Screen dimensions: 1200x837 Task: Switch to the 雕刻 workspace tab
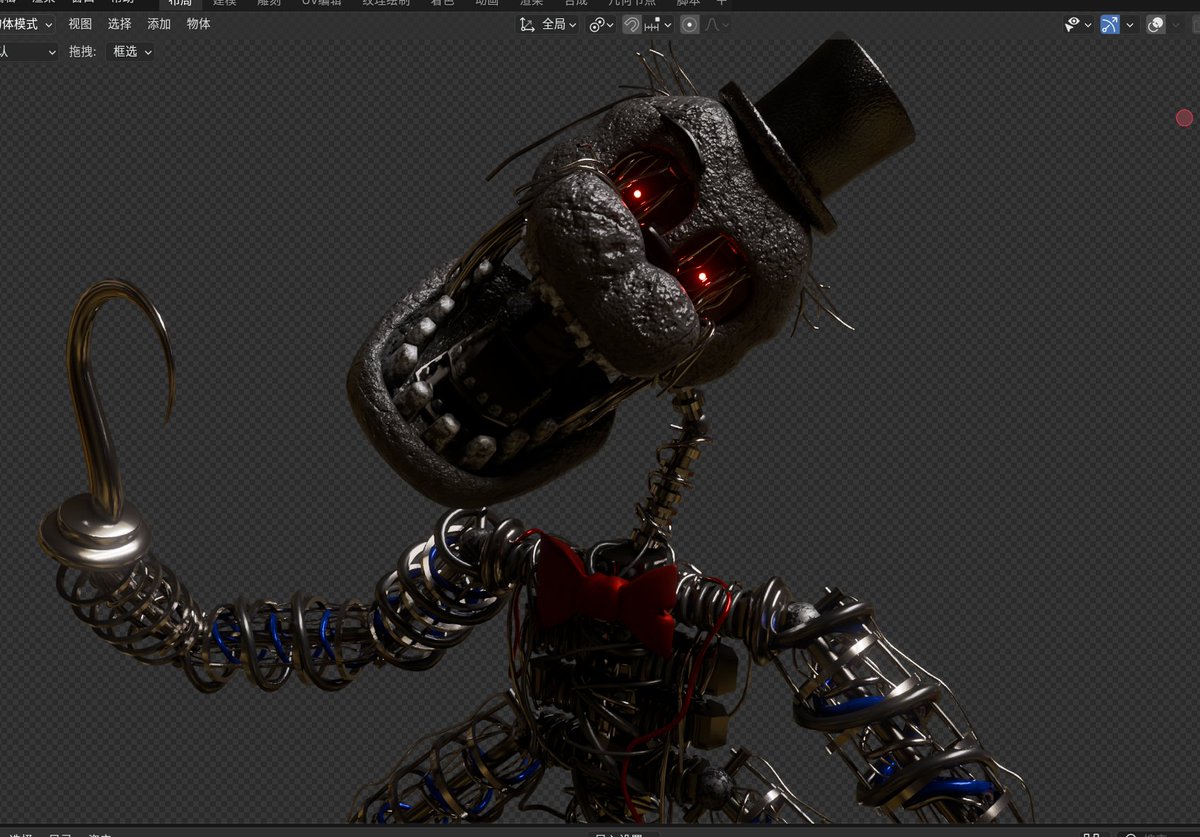[x=270, y=3]
